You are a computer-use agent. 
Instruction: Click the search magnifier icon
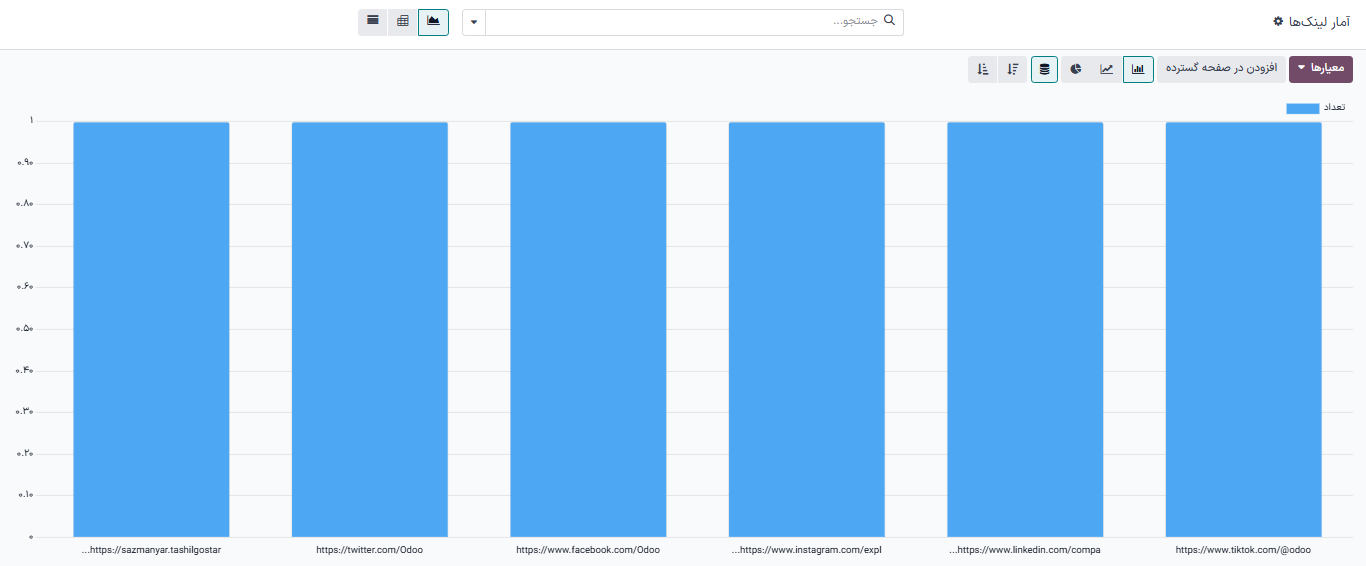pos(887,21)
